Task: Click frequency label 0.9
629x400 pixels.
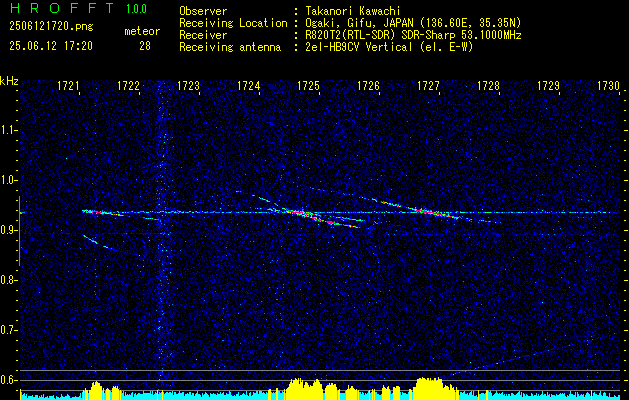Action: click(x=8, y=230)
